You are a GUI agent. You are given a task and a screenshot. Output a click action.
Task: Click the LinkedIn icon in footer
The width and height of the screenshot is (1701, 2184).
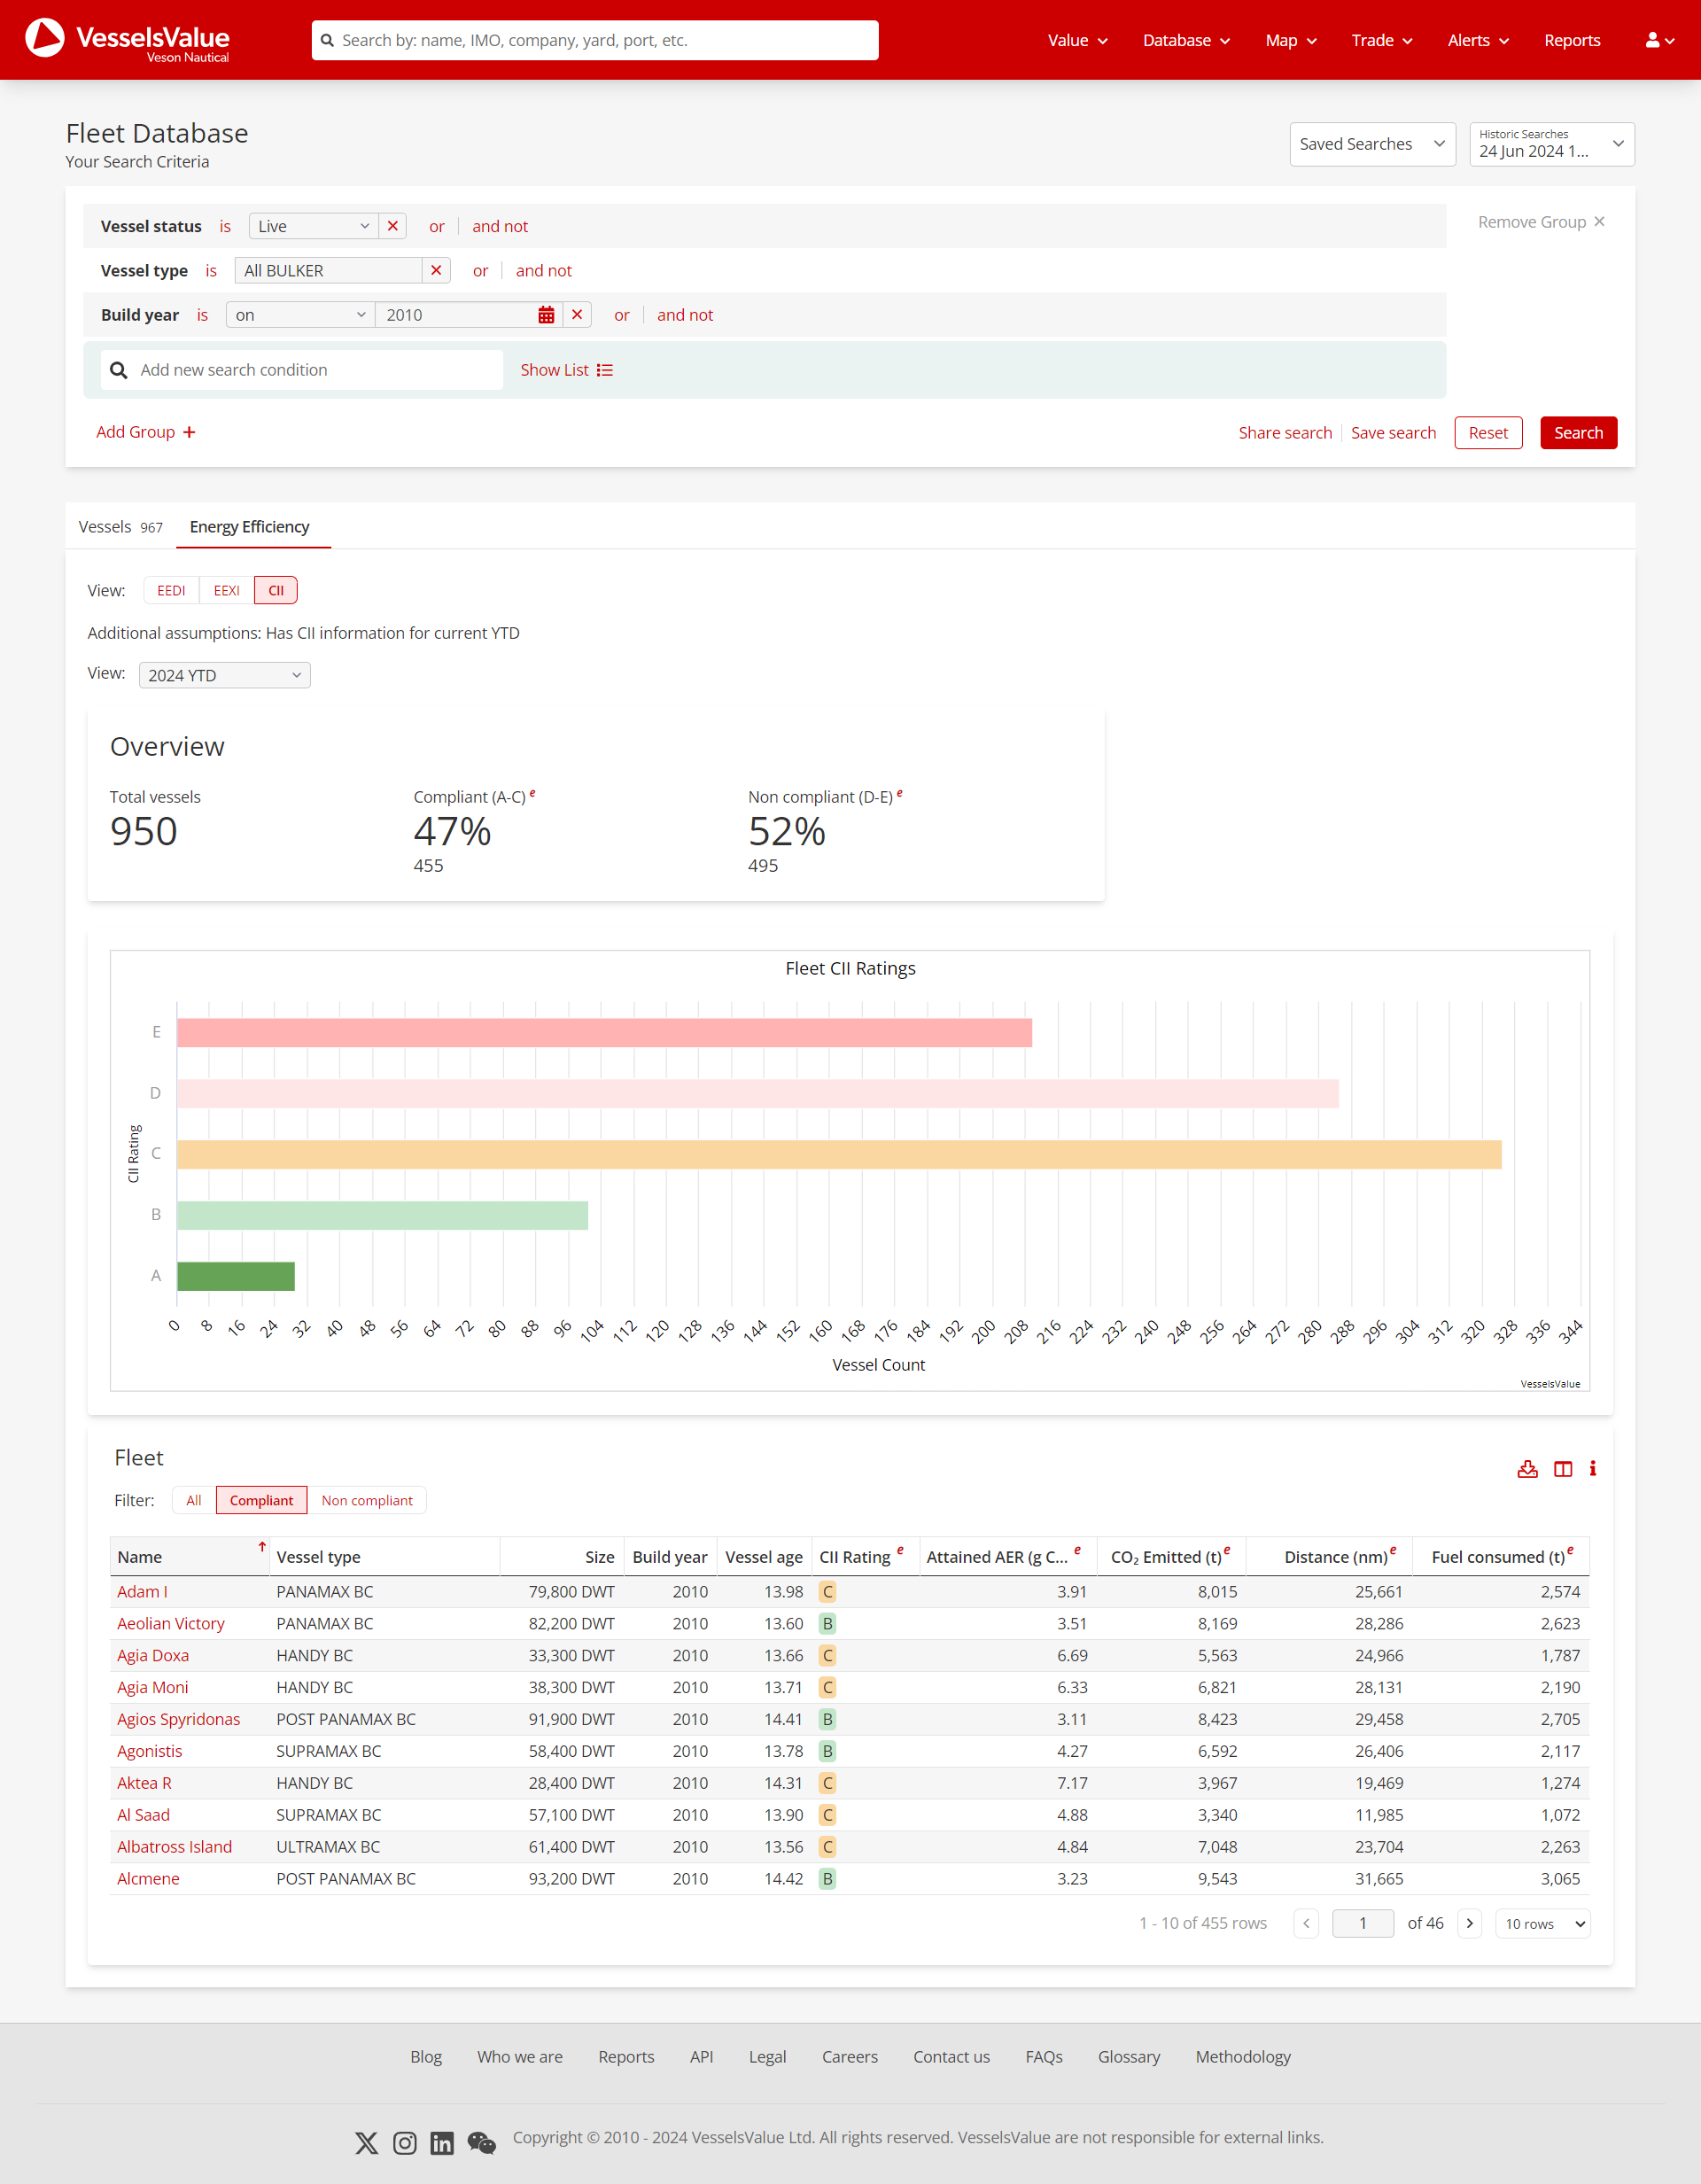click(442, 2142)
